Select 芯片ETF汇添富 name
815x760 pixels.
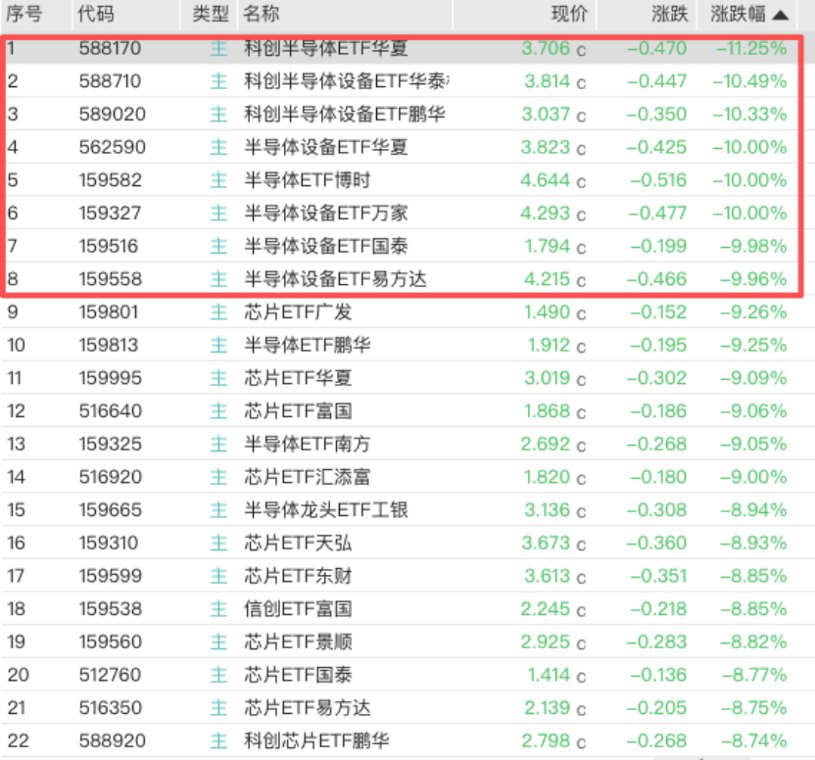[307, 477]
